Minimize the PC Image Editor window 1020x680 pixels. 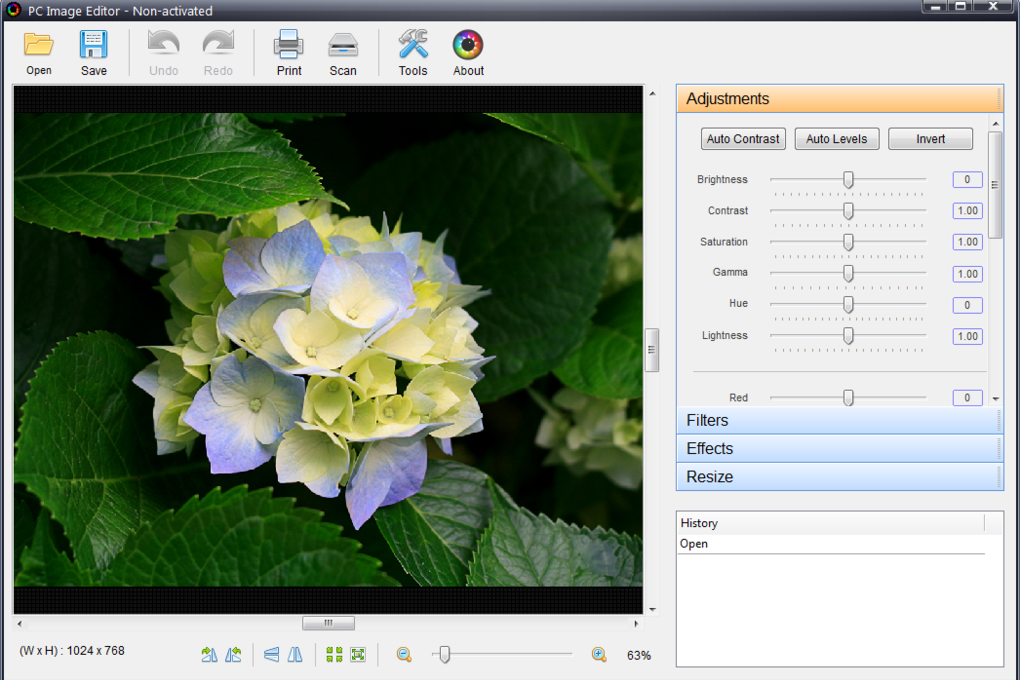point(936,7)
